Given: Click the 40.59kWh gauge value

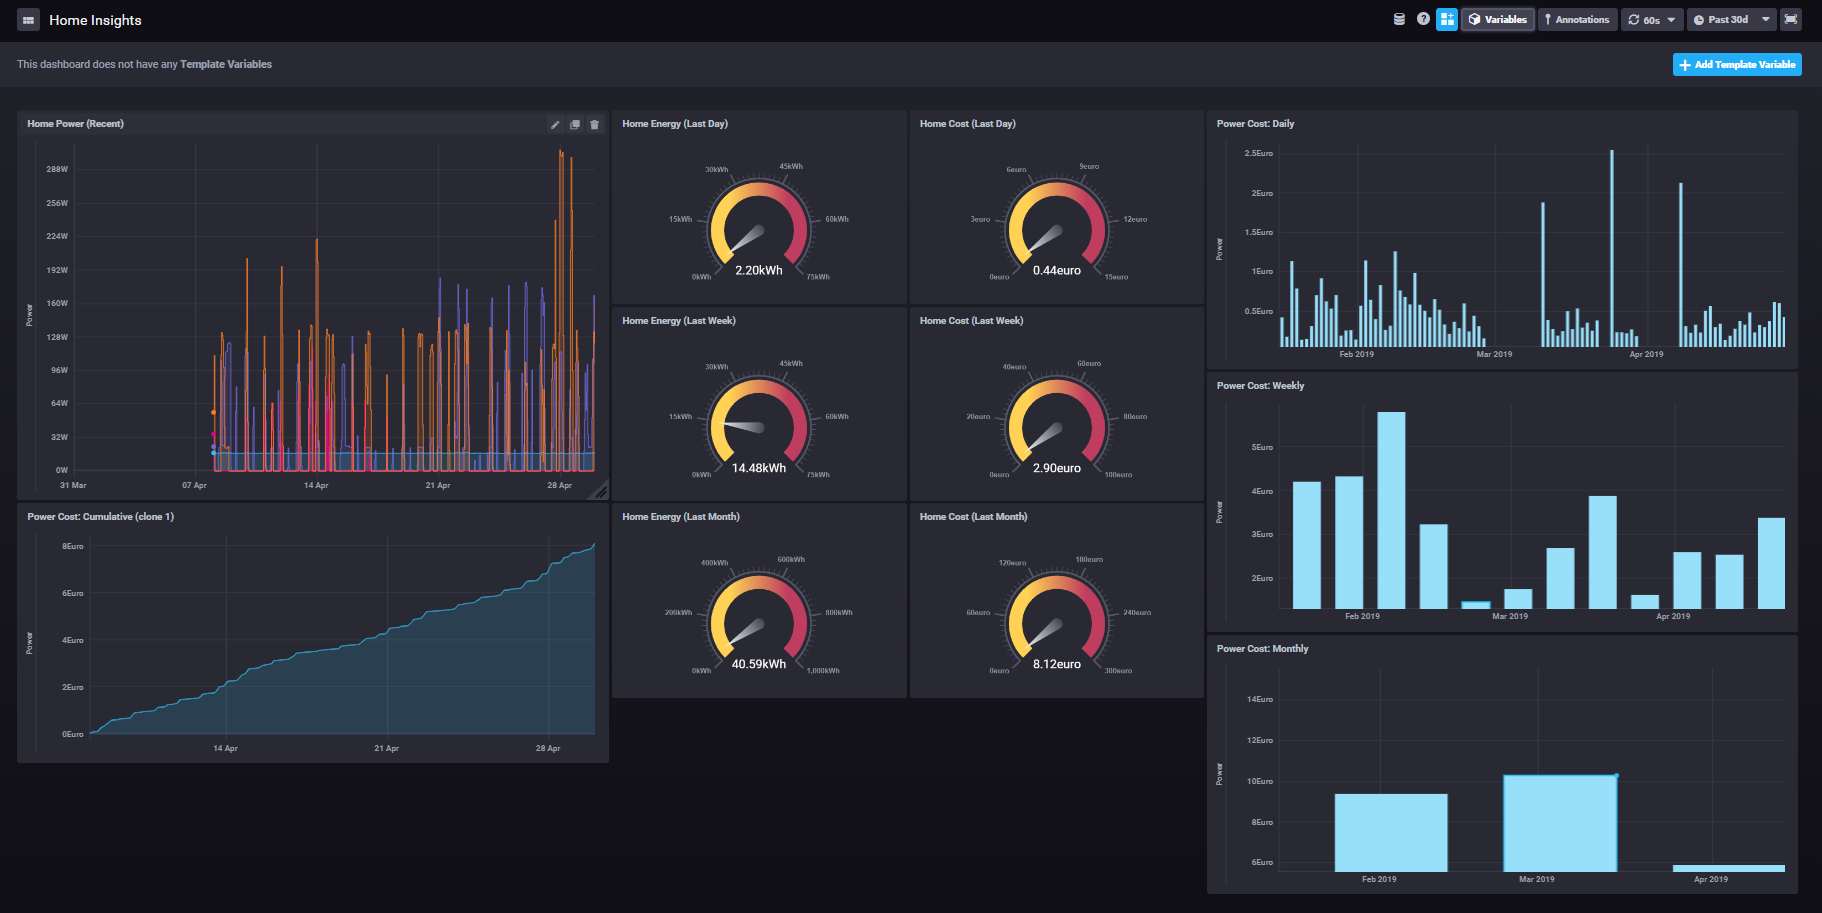Looking at the screenshot, I should [759, 664].
